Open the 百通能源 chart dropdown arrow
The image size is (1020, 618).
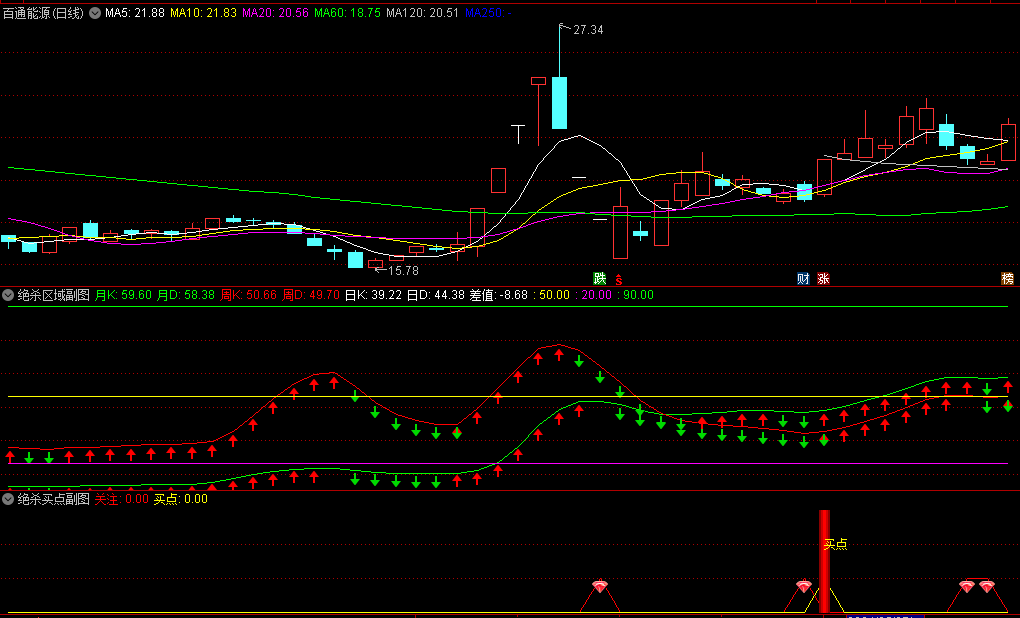[95, 14]
